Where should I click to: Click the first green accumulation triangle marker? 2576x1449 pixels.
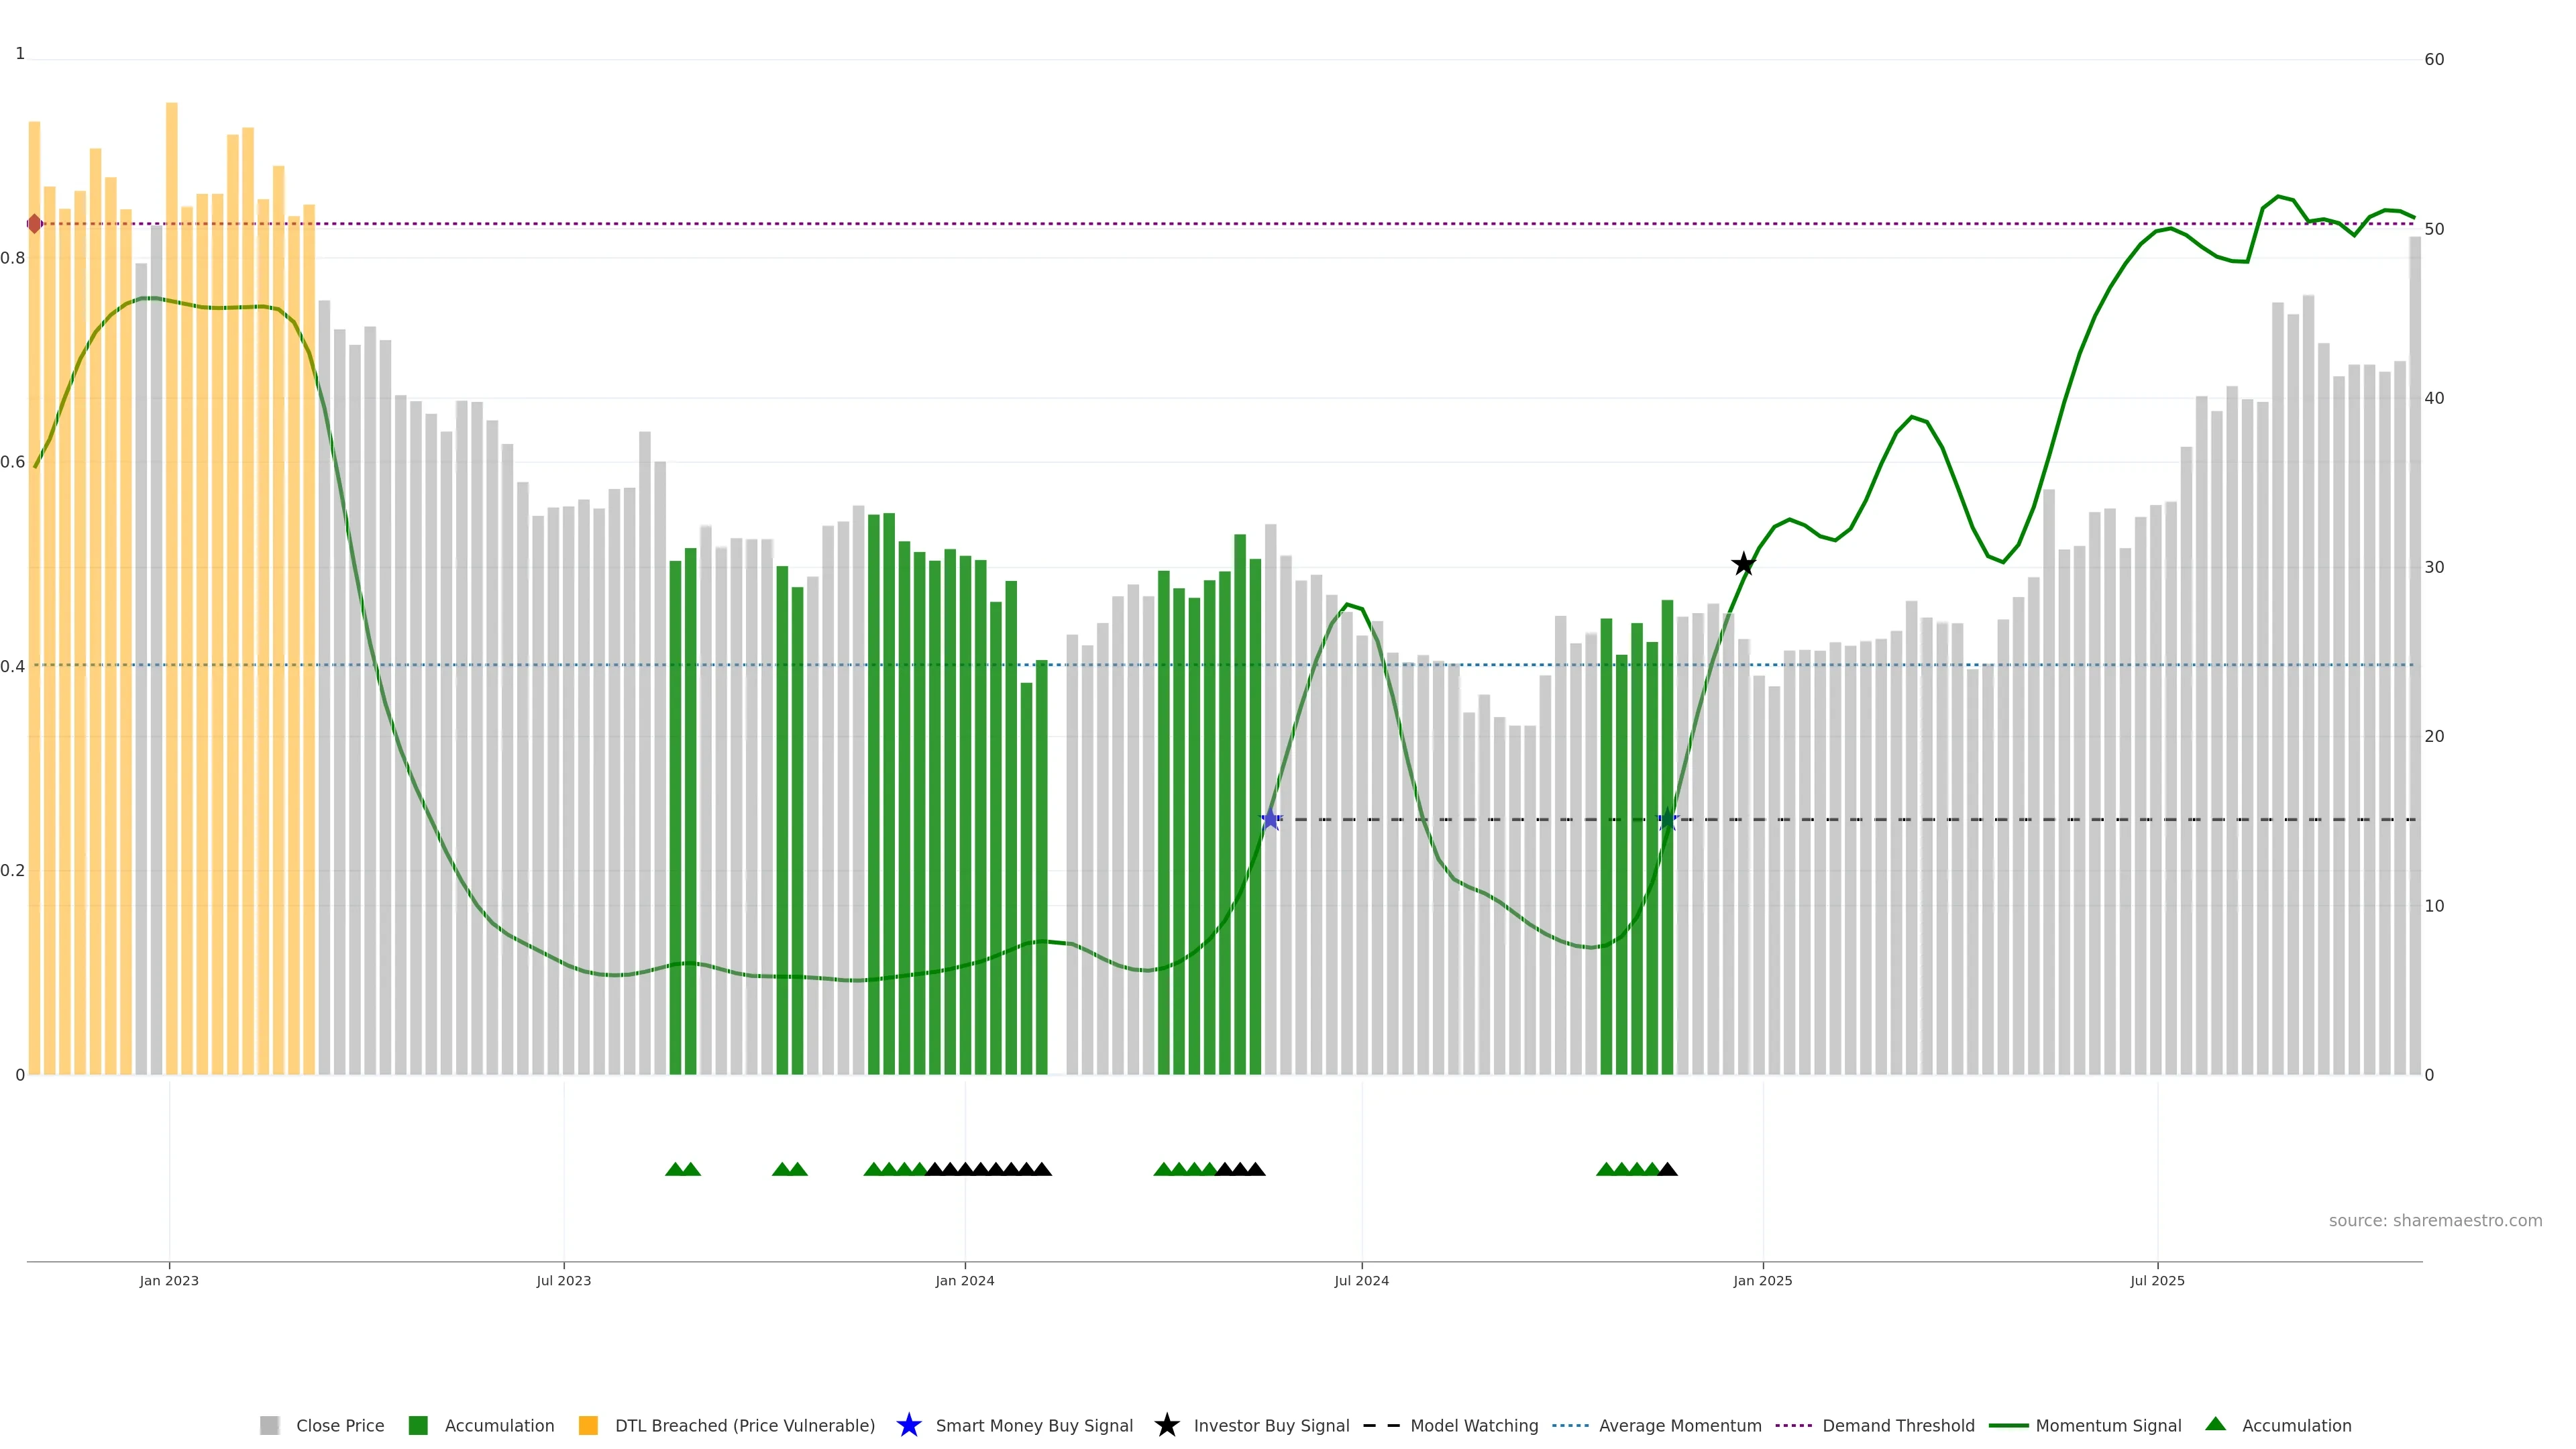675,1169
